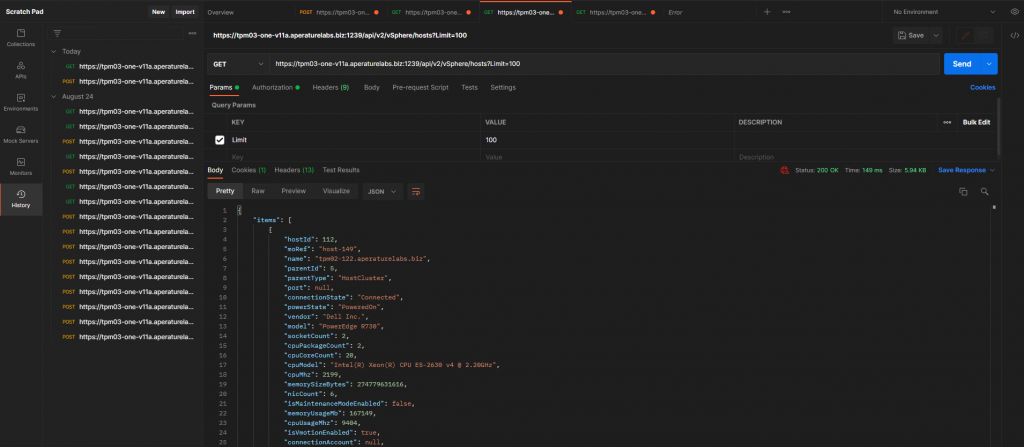1024x447 pixels.
Task: Select the Pre-request Script tab
Action: pos(421,88)
